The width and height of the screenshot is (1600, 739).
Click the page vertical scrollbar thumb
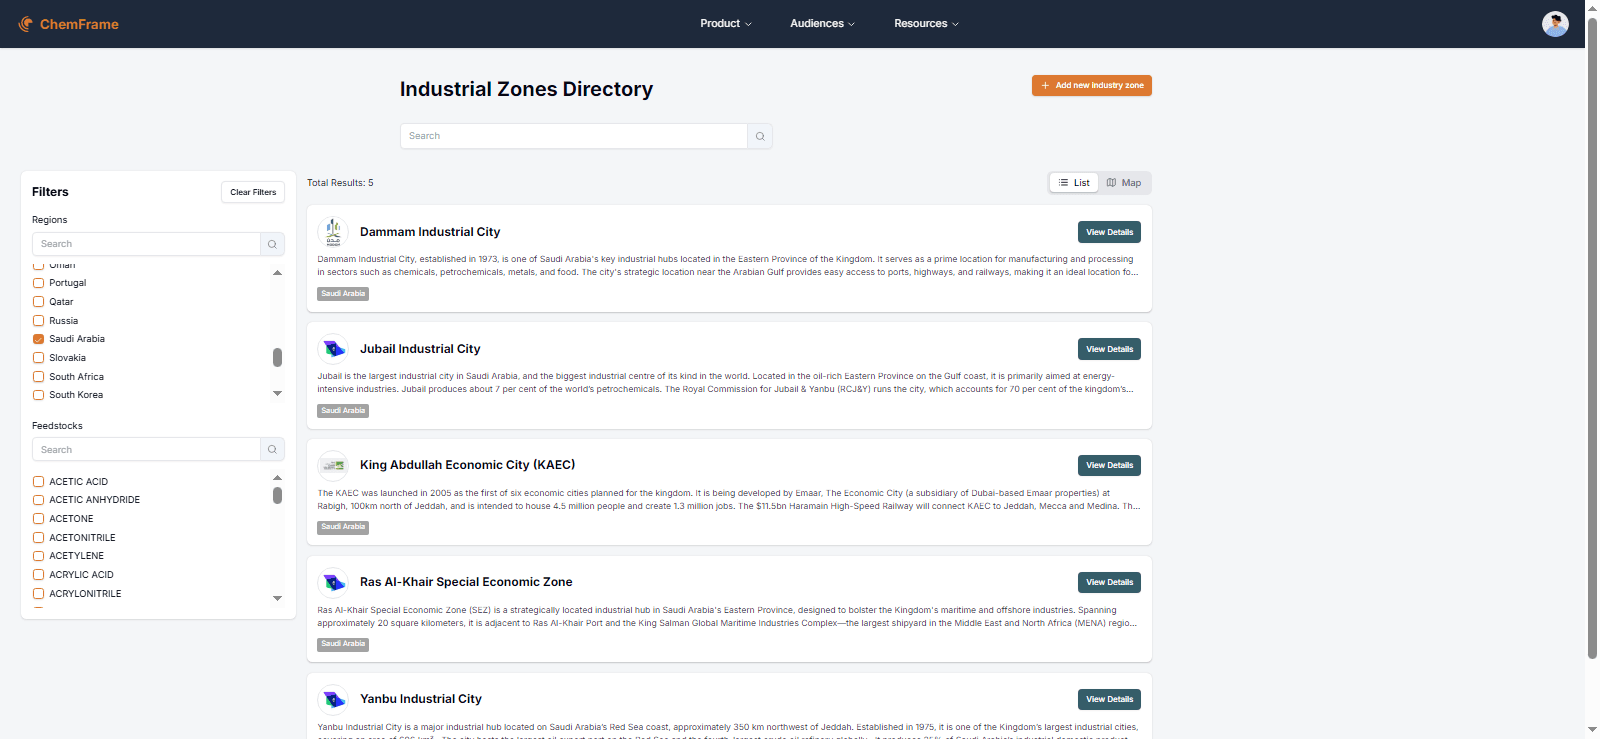[x=1592, y=338]
